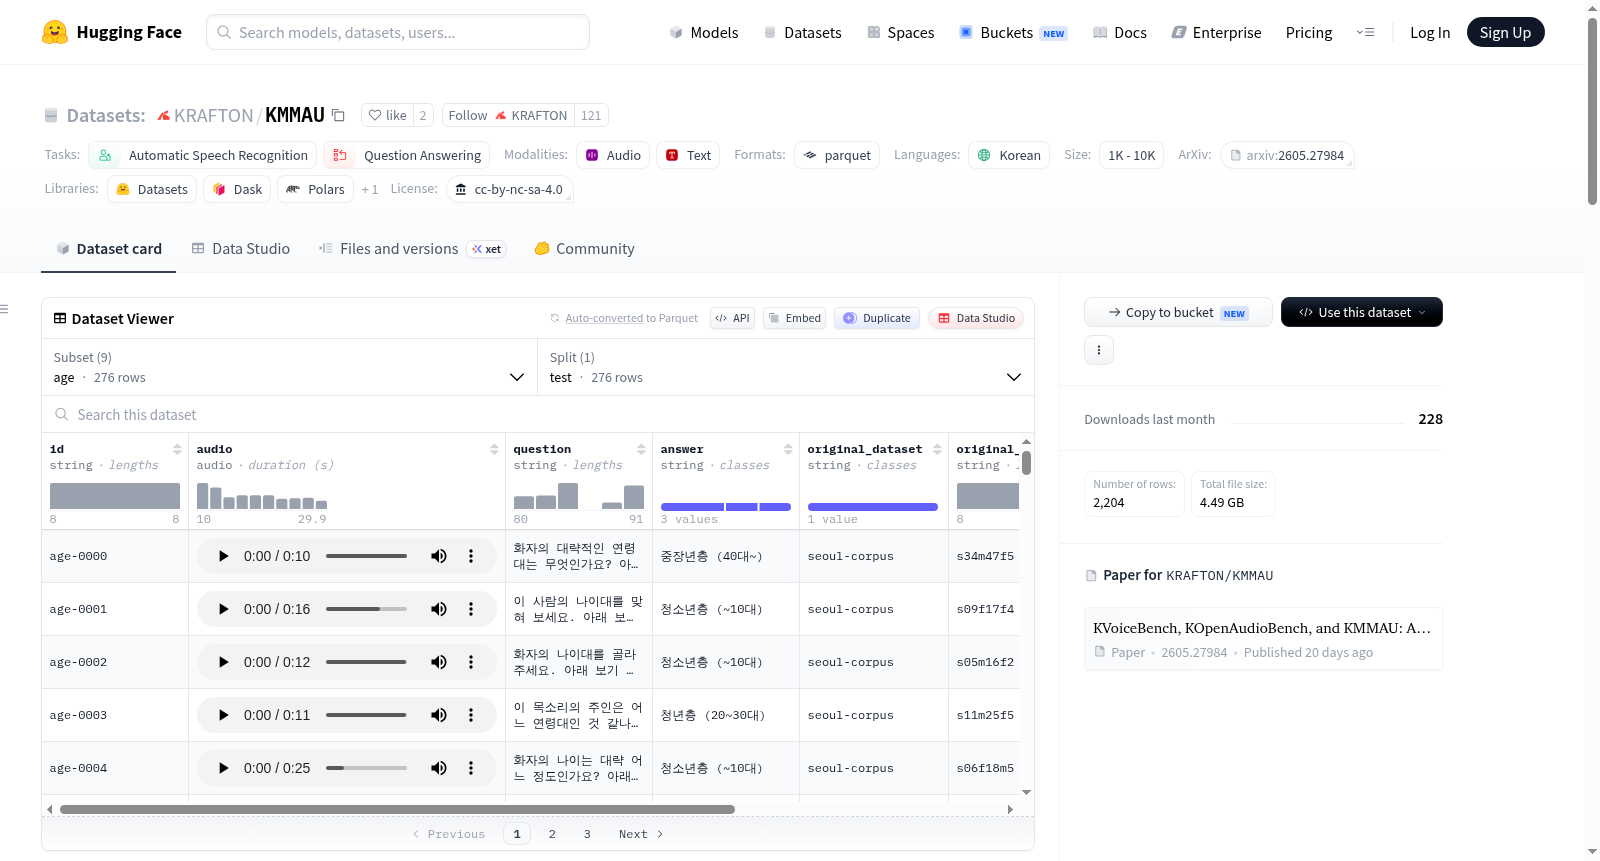The height and width of the screenshot is (861, 1600).
Task: Play audio for row age-0000
Action: point(223,556)
